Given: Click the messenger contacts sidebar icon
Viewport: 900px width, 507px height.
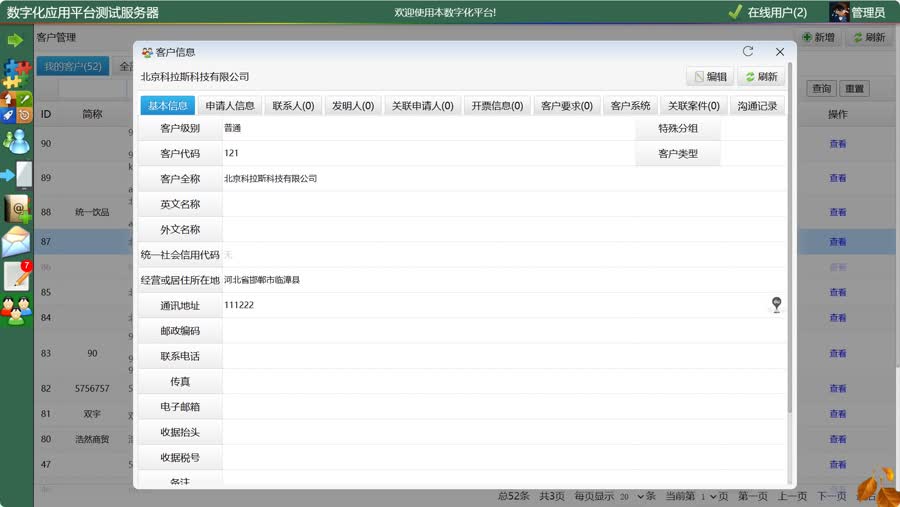Looking at the screenshot, I should pyautogui.click(x=16, y=140).
